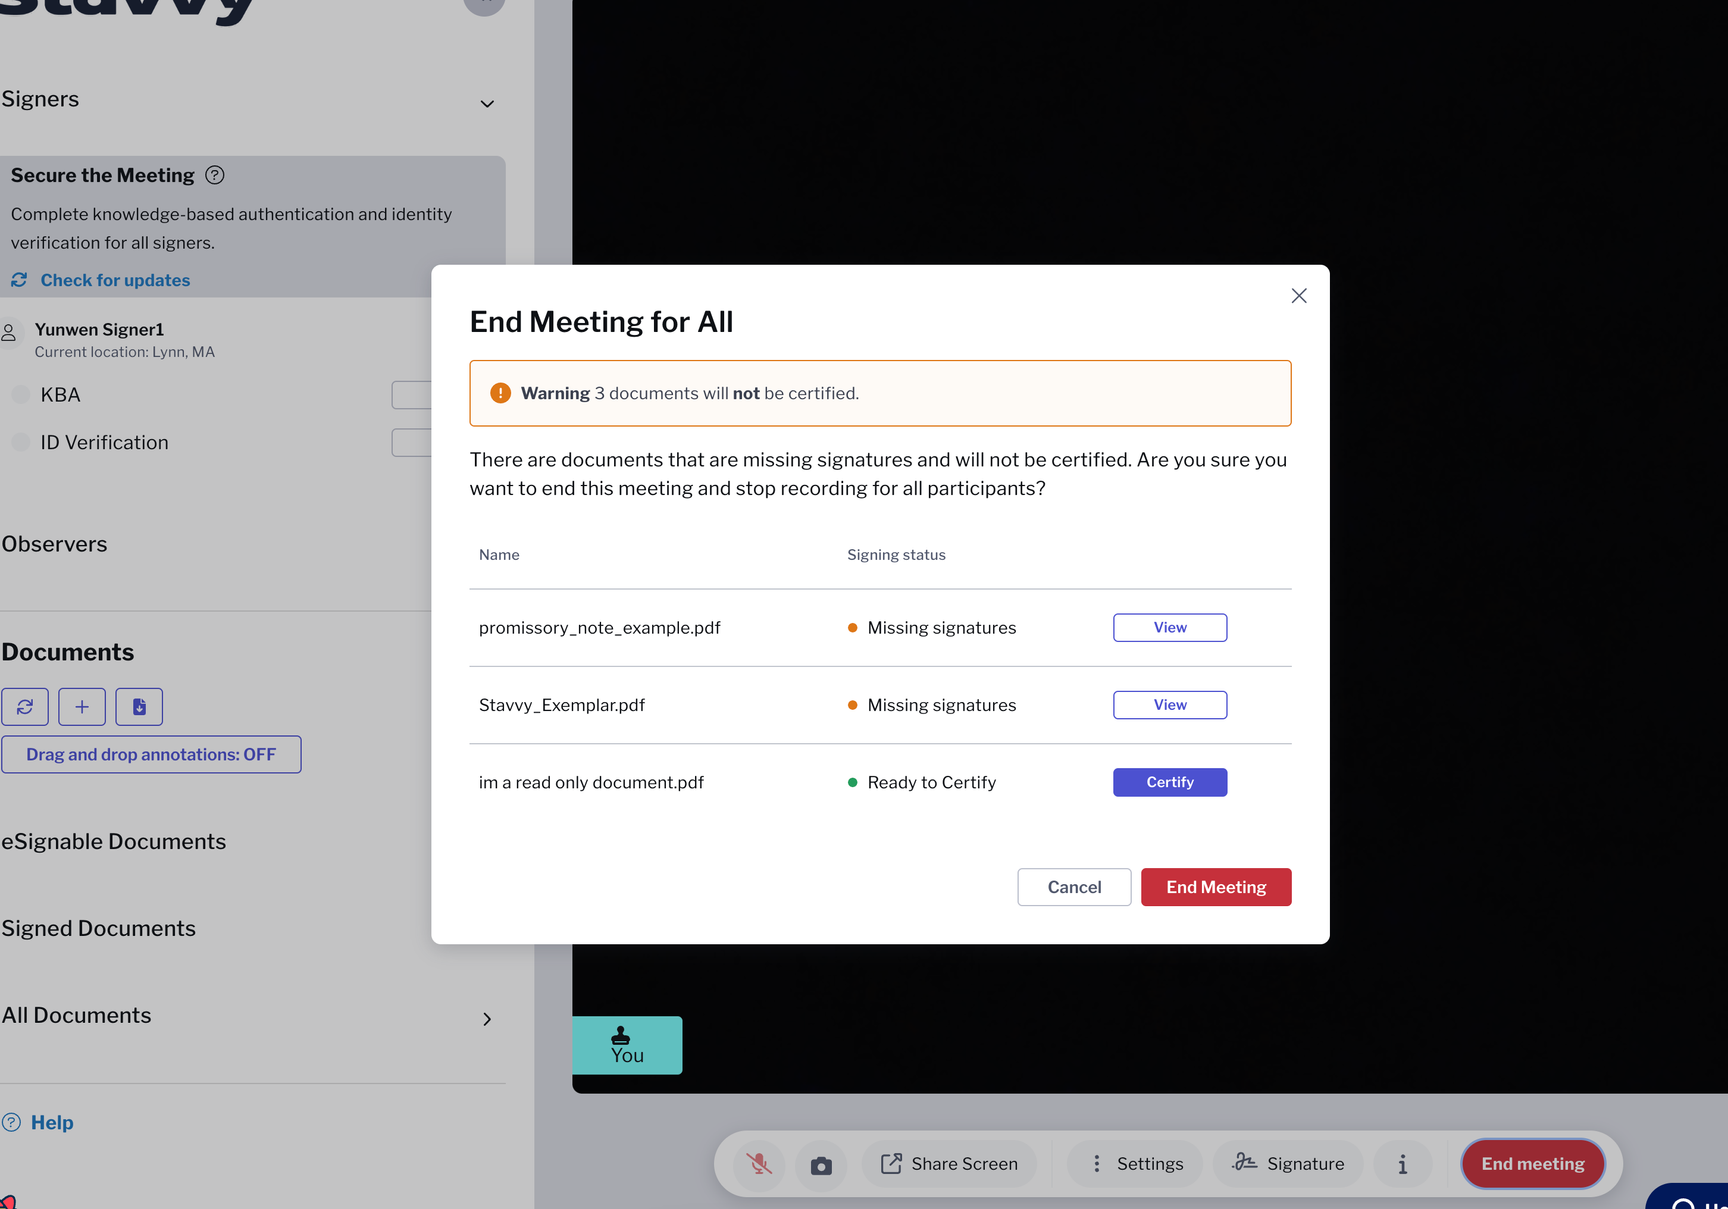Collapse the Signers section chevron
The height and width of the screenshot is (1209, 1728).
tap(487, 104)
